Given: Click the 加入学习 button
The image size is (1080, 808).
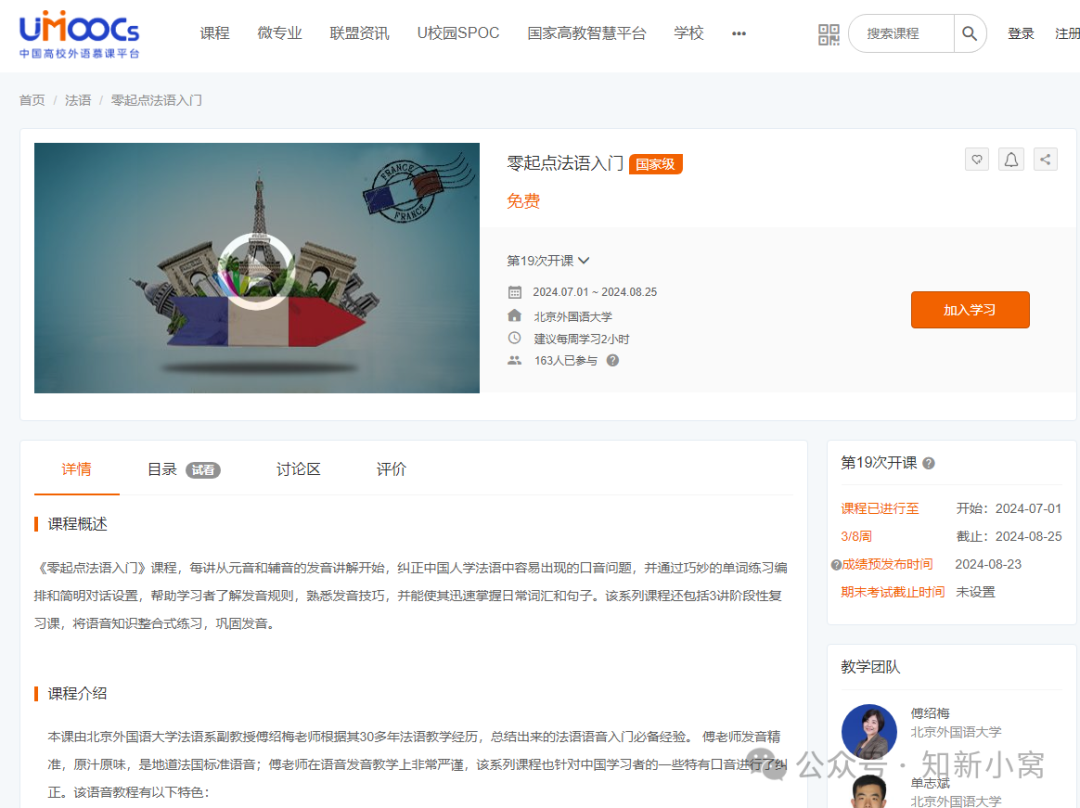Looking at the screenshot, I should (x=969, y=309).
